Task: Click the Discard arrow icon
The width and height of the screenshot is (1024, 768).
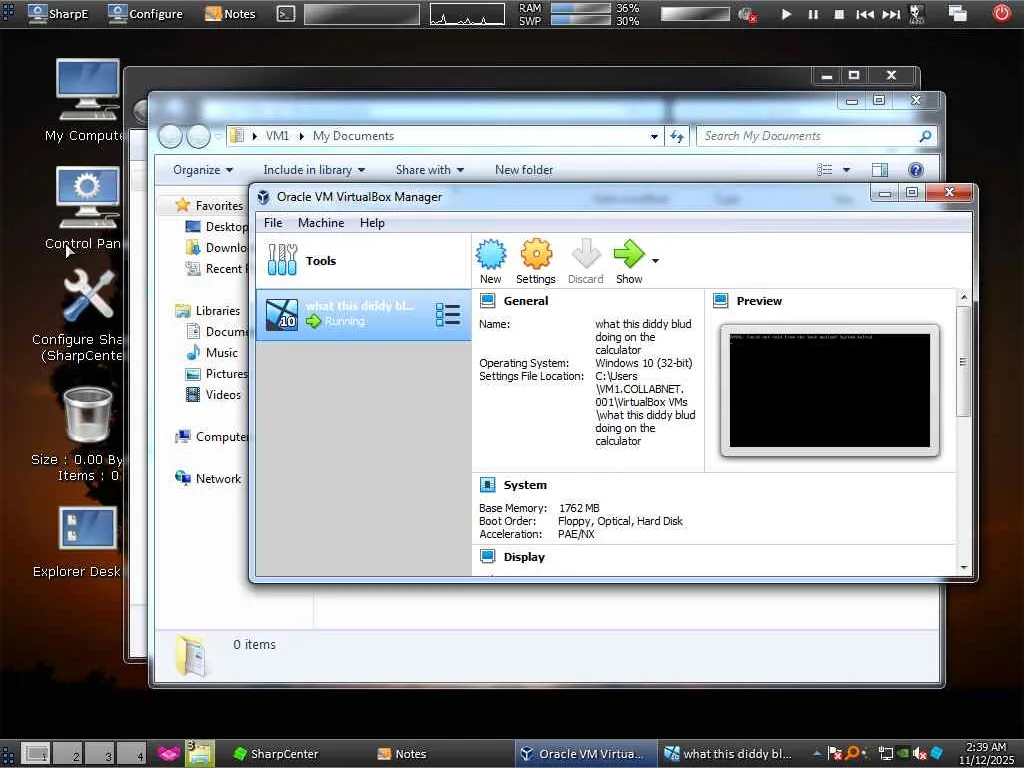Action: click(x=586, y=254)
